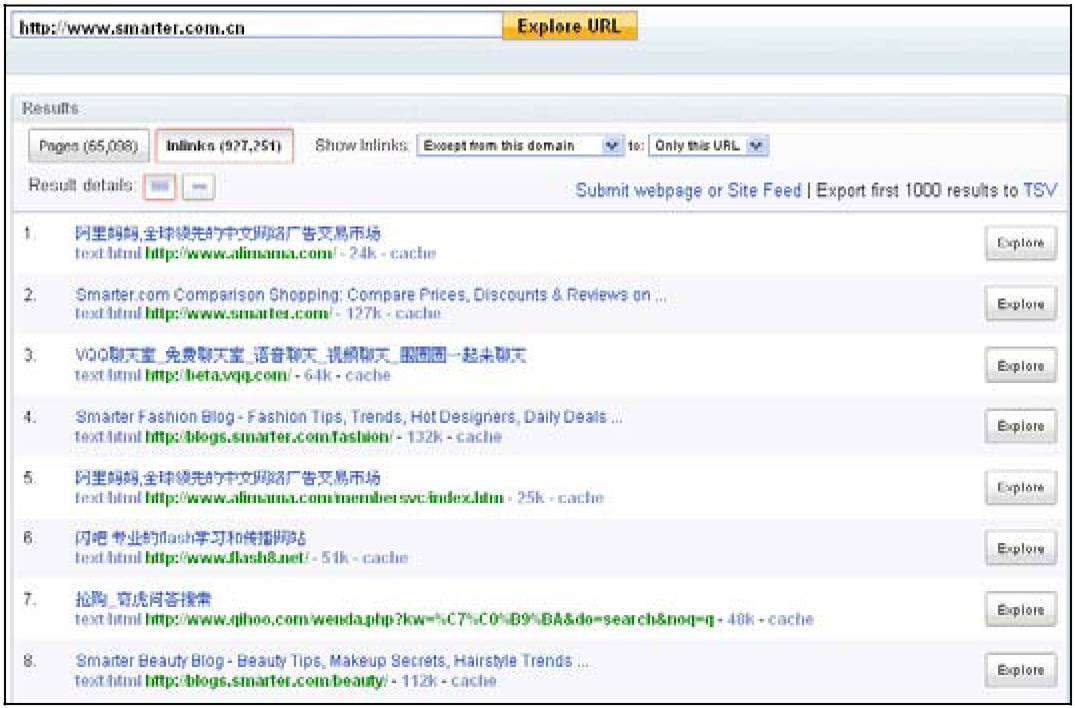Open cache link for beta.vqq.com result

368,376
